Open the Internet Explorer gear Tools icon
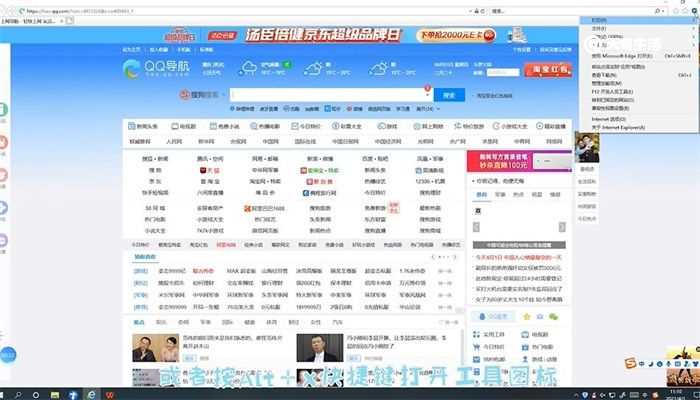 (696, 11)
